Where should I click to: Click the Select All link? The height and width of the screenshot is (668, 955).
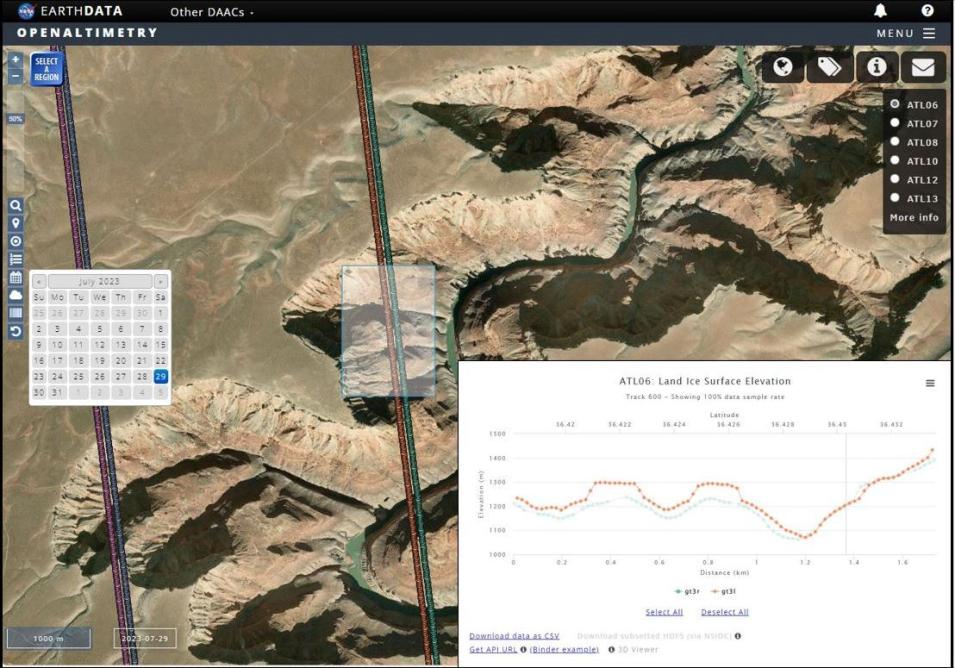(664, 612)
